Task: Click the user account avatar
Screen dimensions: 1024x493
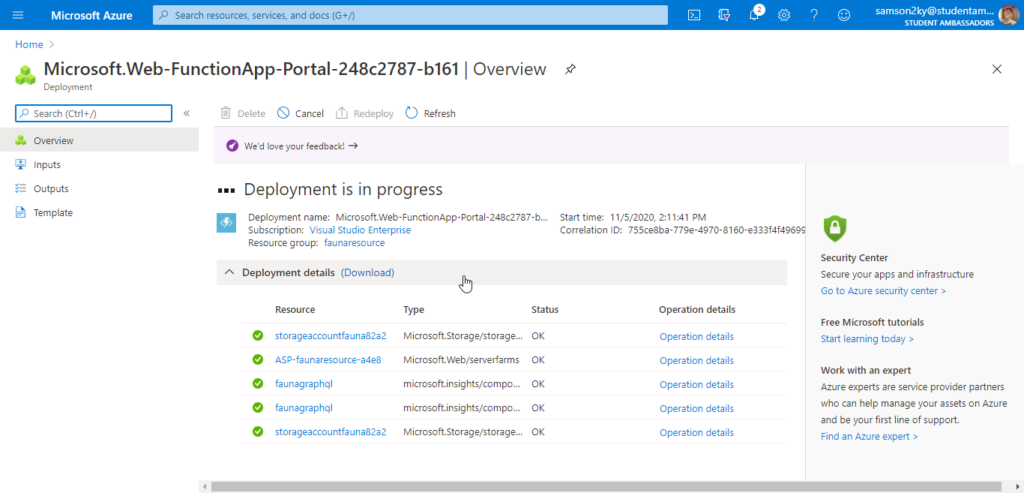Action: tap(1007, 15)
